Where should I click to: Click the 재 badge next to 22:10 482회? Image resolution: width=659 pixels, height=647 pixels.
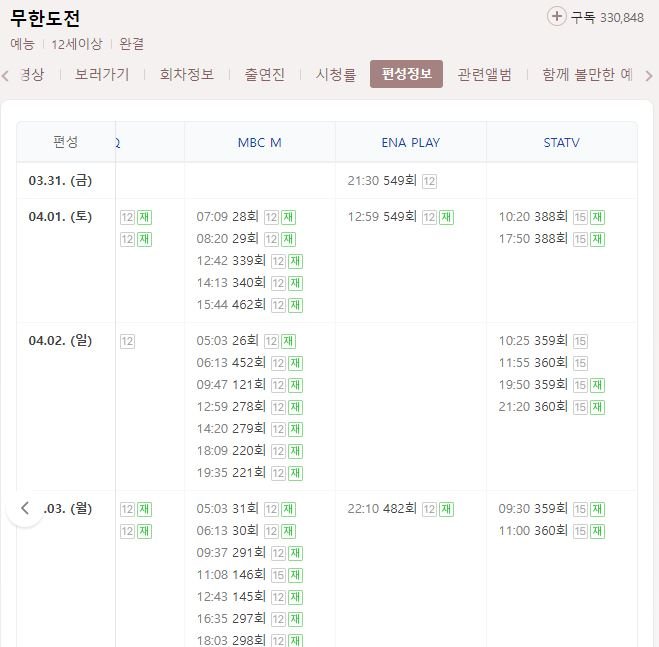click(x=446, y=509)
